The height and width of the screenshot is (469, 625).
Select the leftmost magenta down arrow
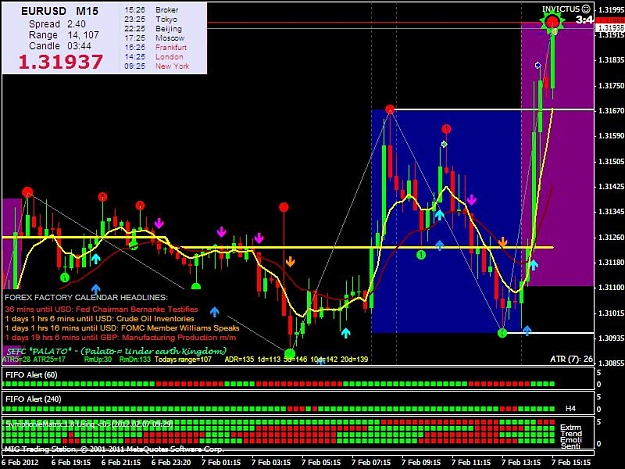159,223
